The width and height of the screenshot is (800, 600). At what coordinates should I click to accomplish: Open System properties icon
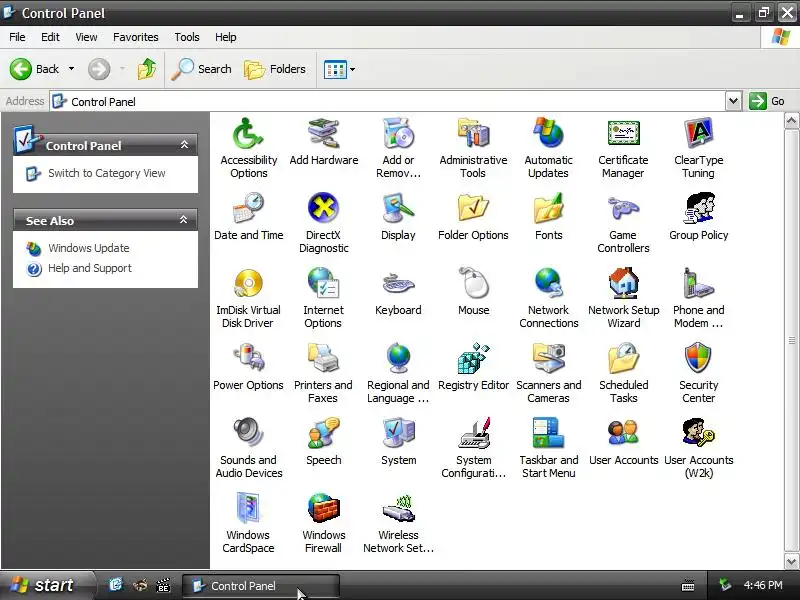coord(398,442)
